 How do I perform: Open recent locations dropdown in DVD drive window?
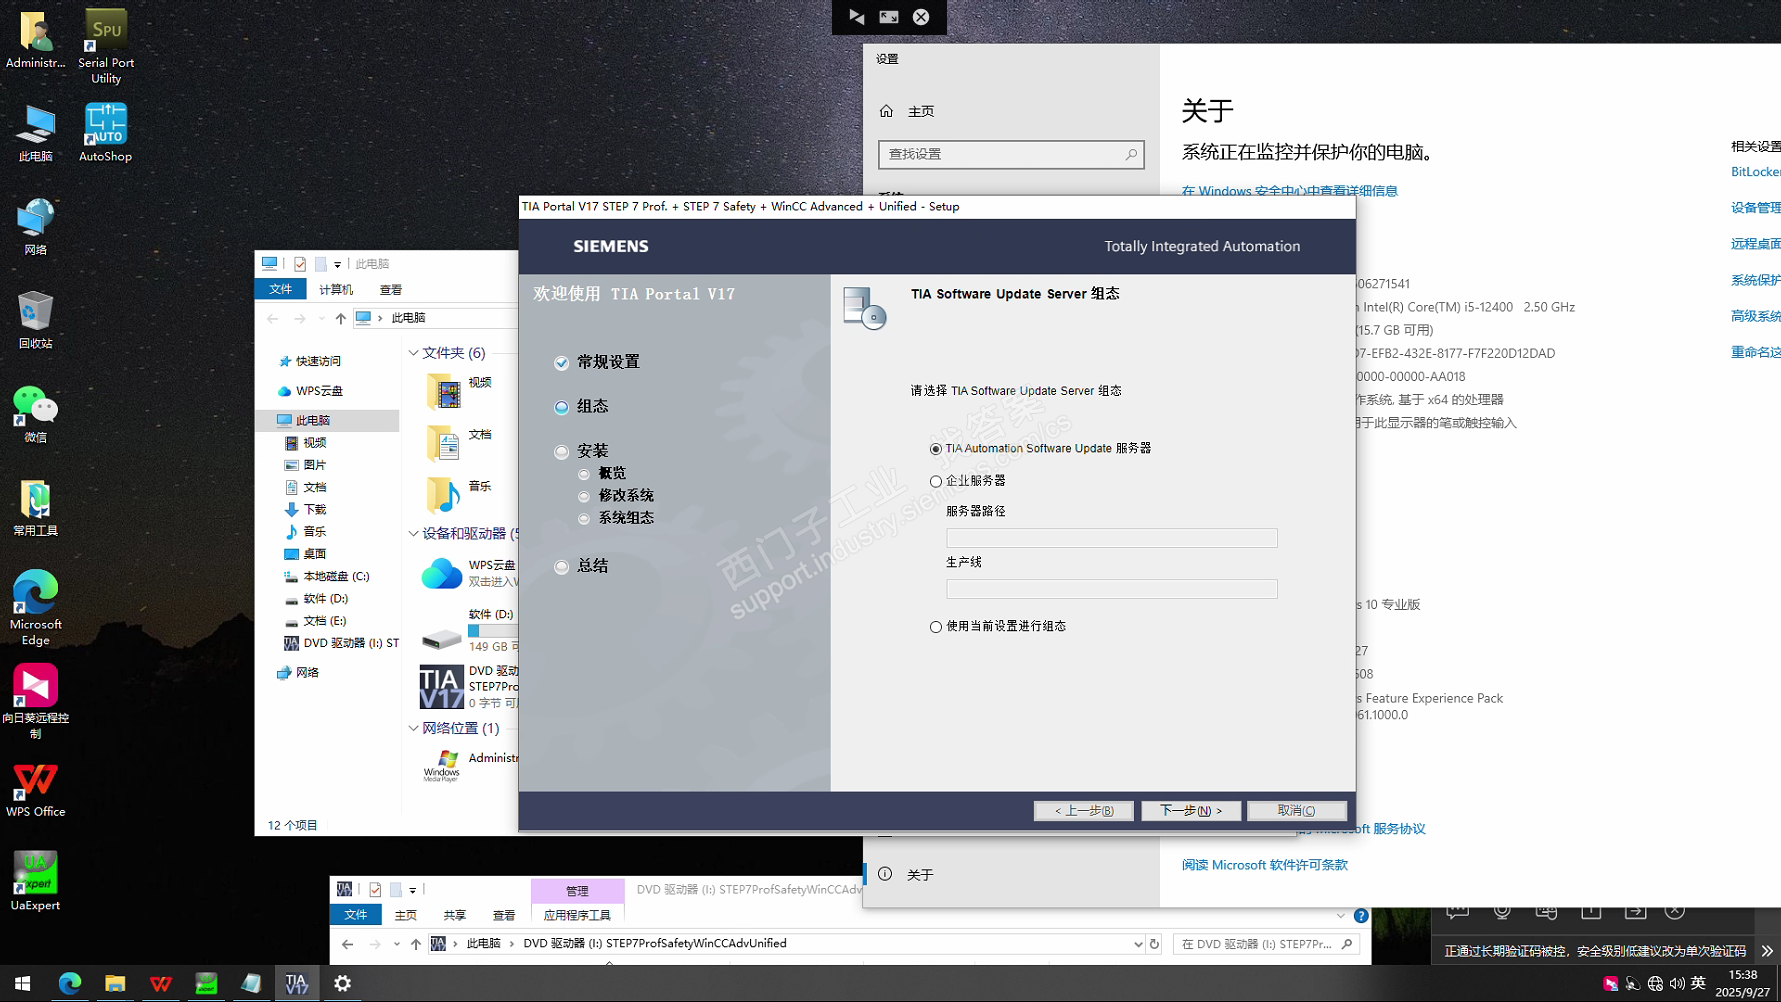click(397, 944)
